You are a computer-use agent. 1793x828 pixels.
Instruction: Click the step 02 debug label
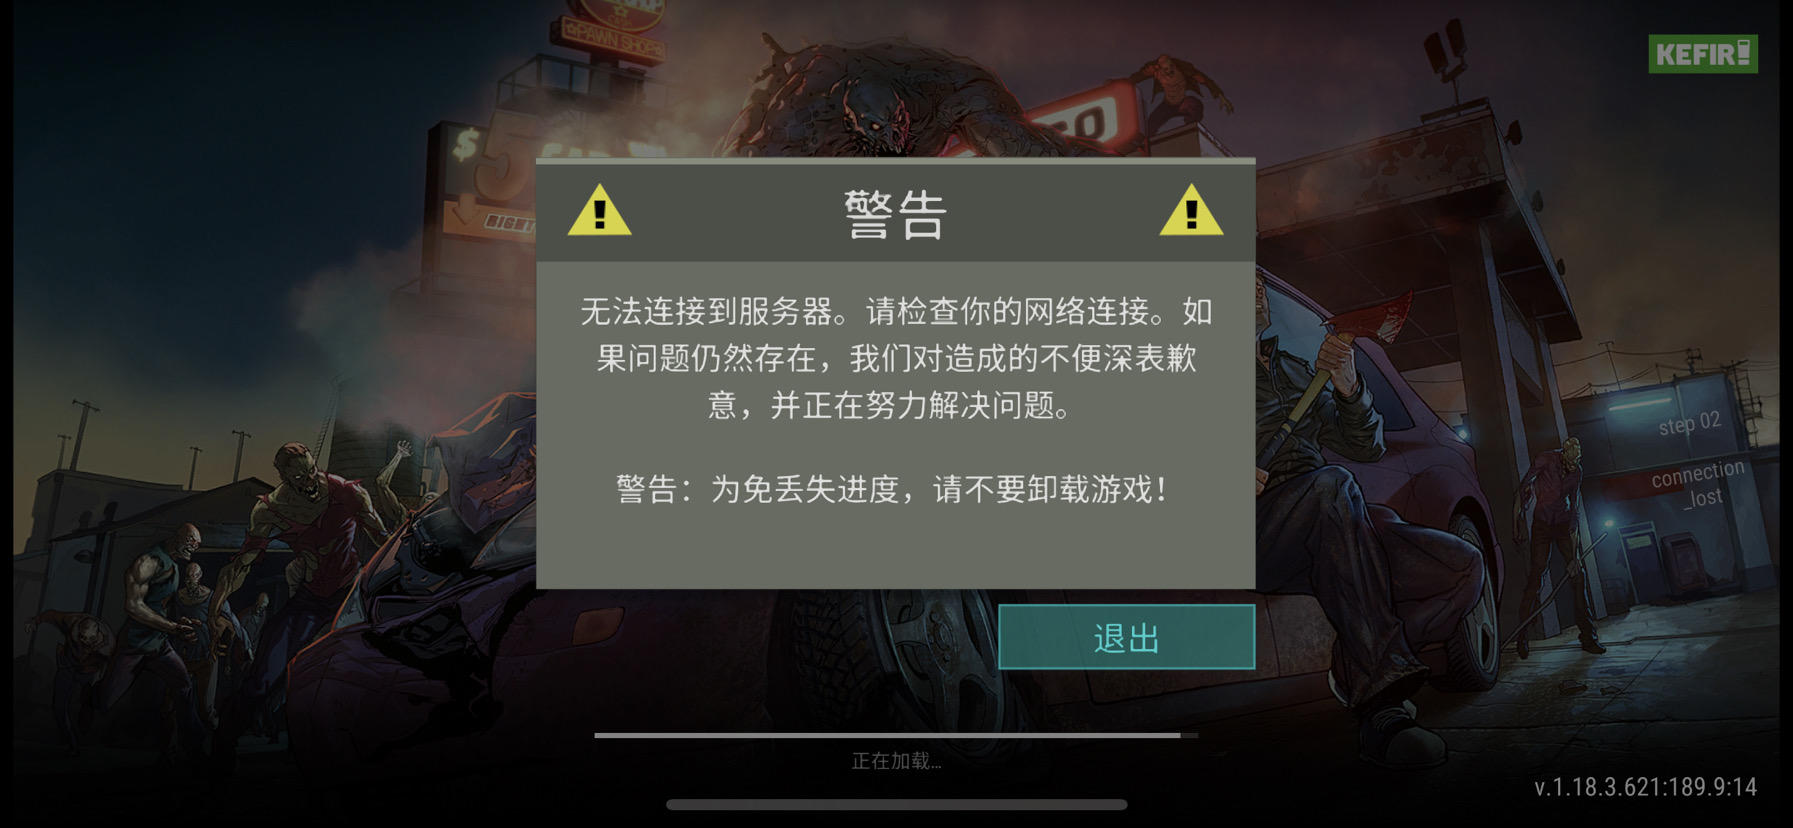click(x=1689, y=423)
